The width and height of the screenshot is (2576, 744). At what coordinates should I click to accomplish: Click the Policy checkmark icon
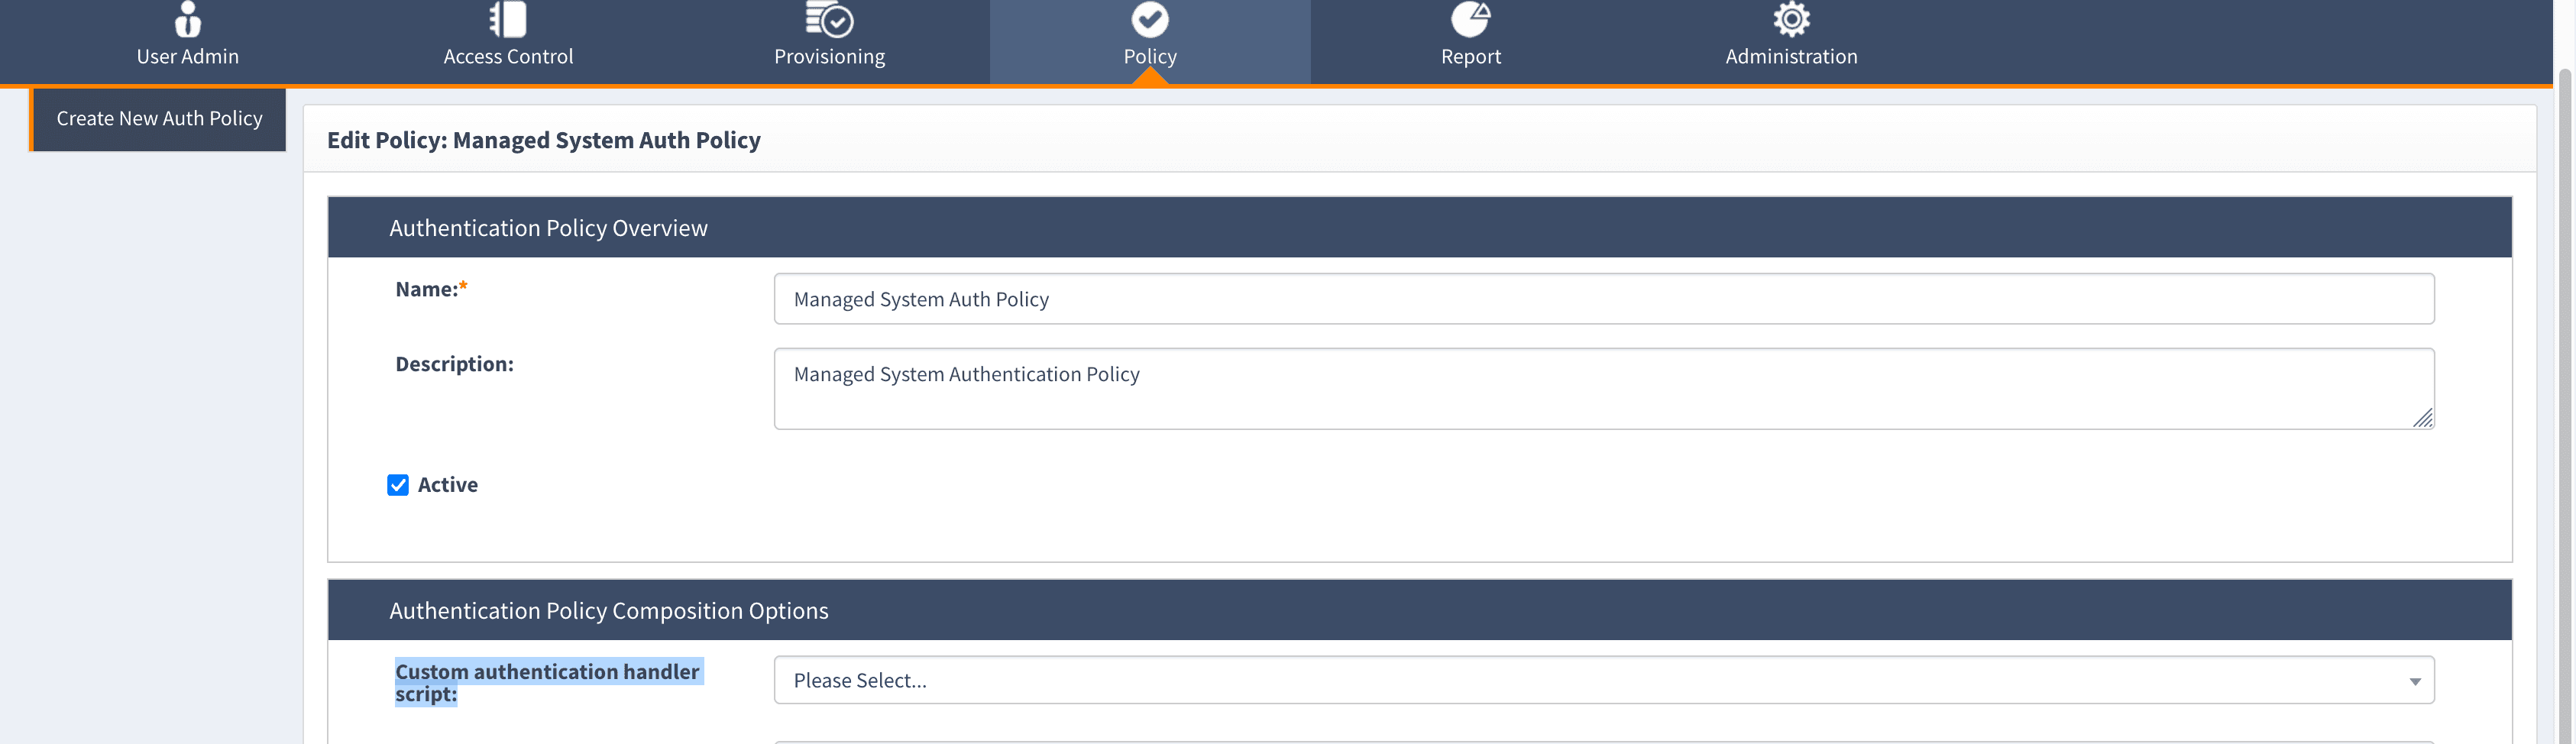pyautogui.click(x=1150, y=18)
